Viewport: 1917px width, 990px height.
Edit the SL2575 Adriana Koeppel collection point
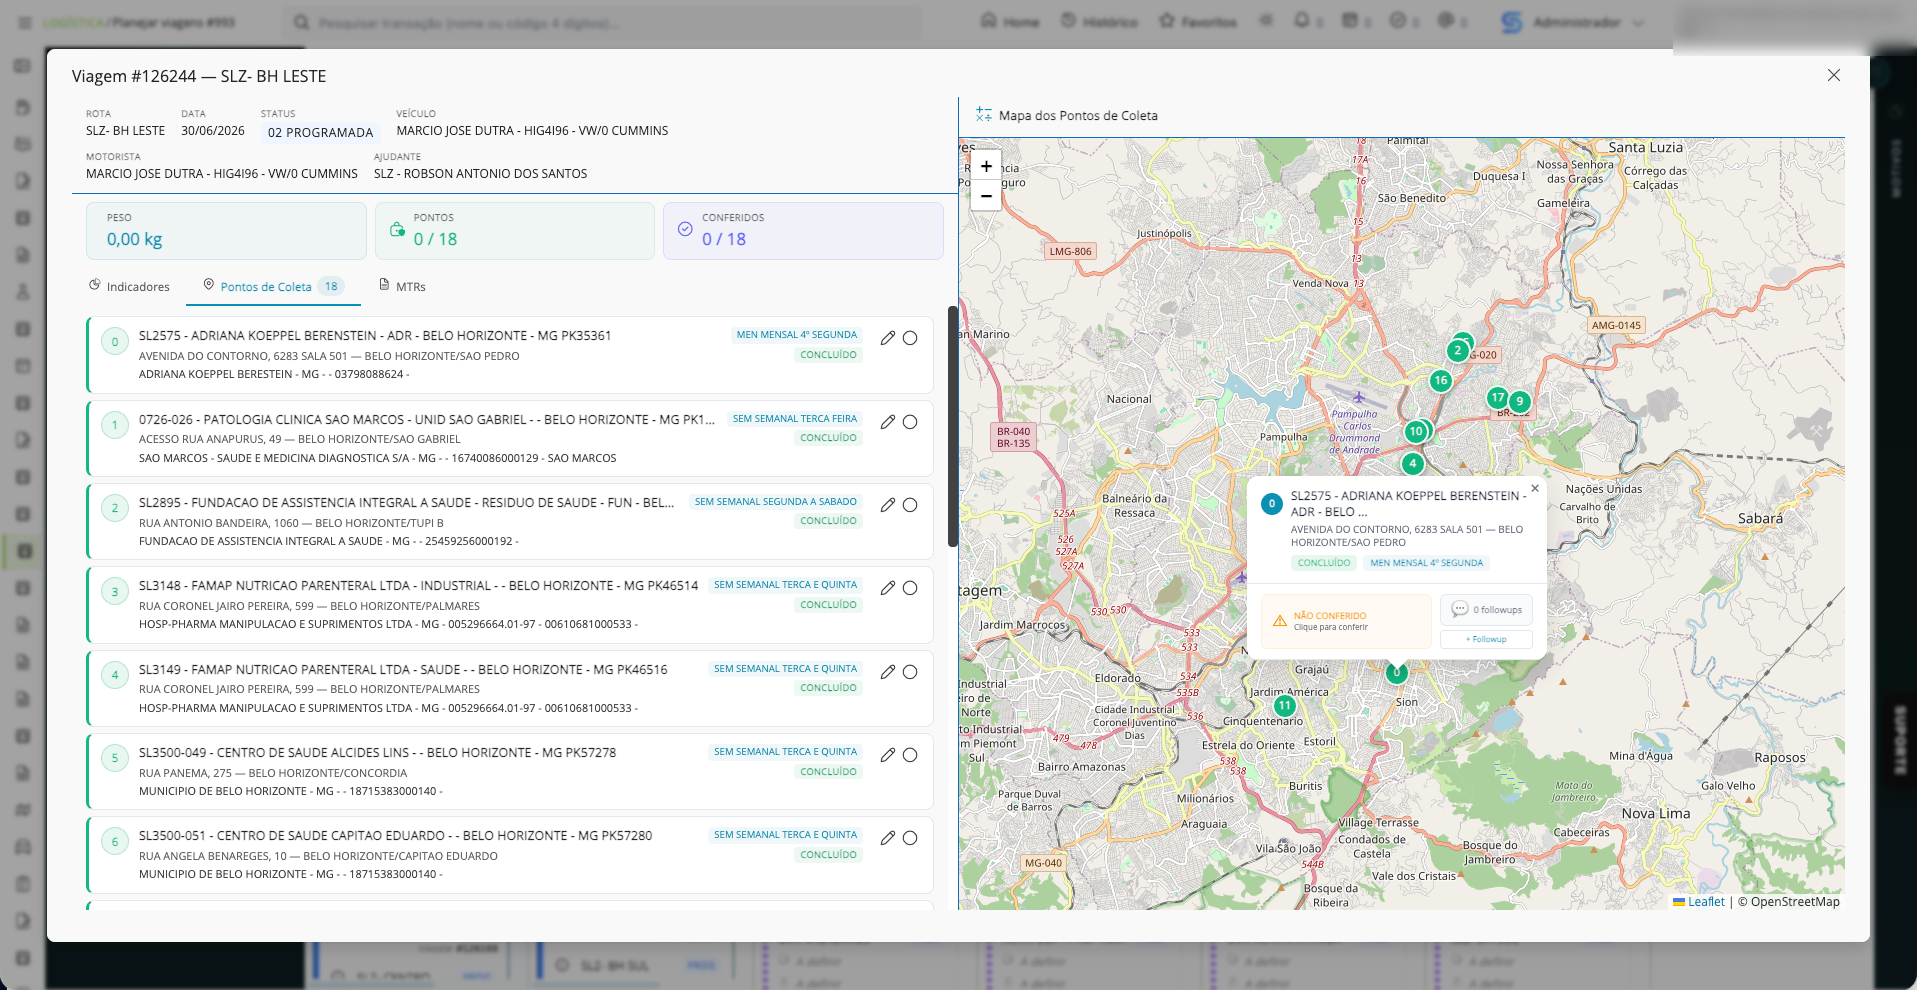point(887,338)
